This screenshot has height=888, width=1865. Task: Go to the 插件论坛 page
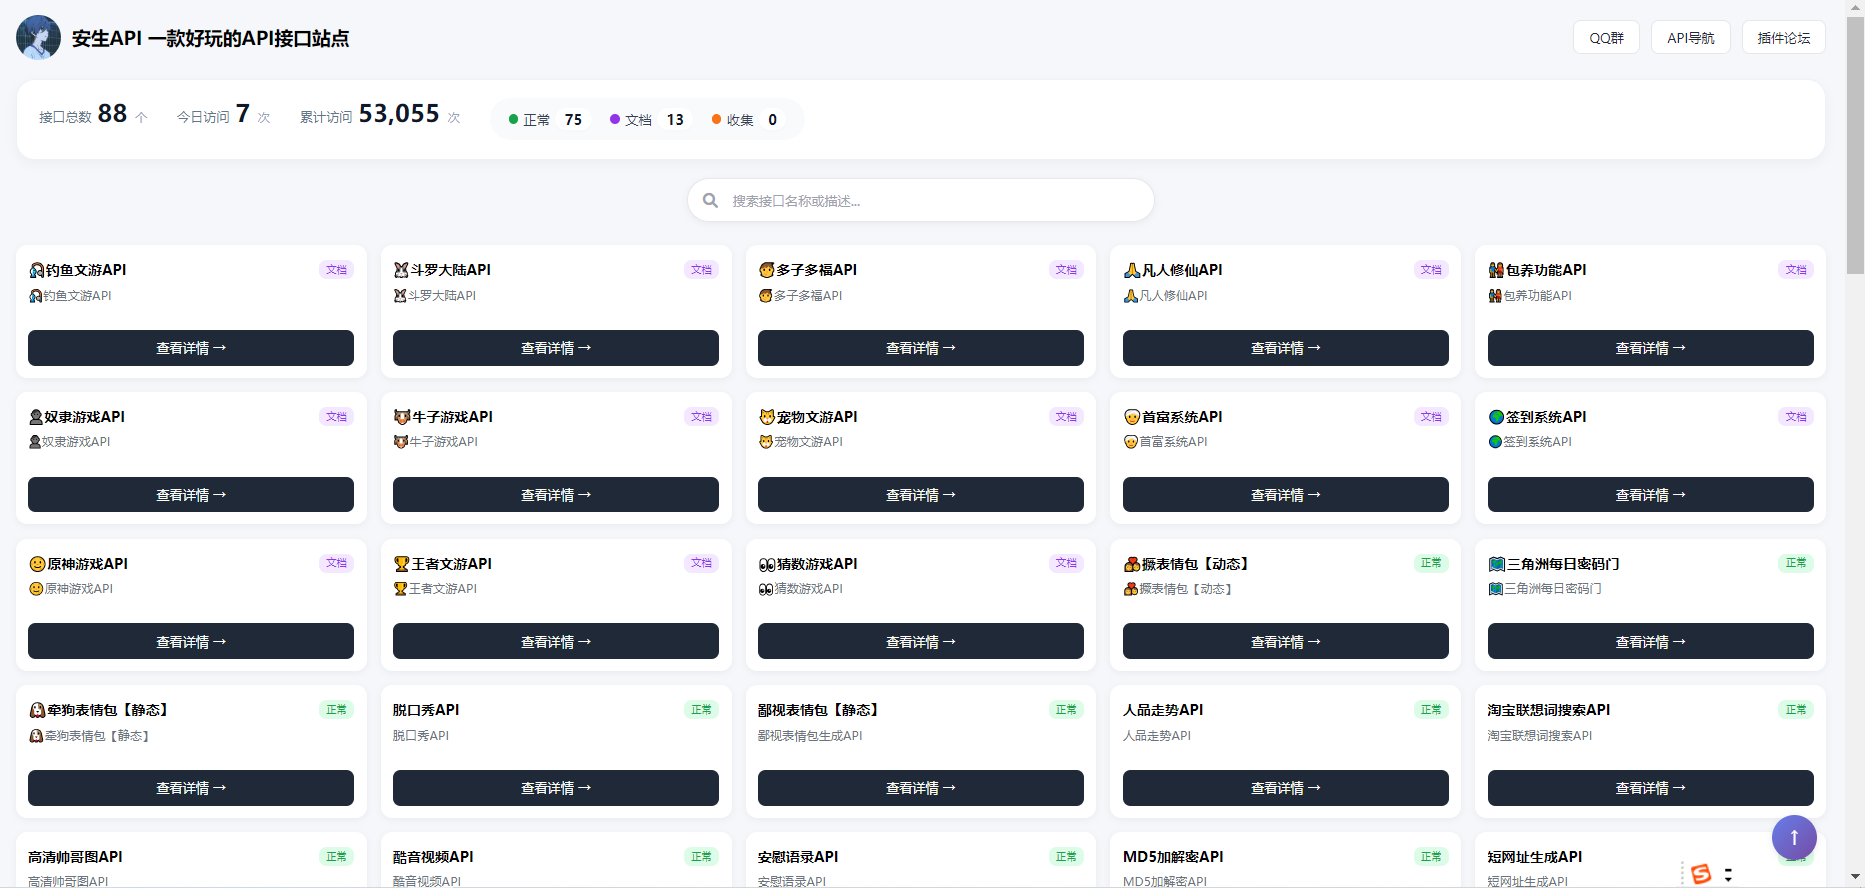(x=1783, y=38)
